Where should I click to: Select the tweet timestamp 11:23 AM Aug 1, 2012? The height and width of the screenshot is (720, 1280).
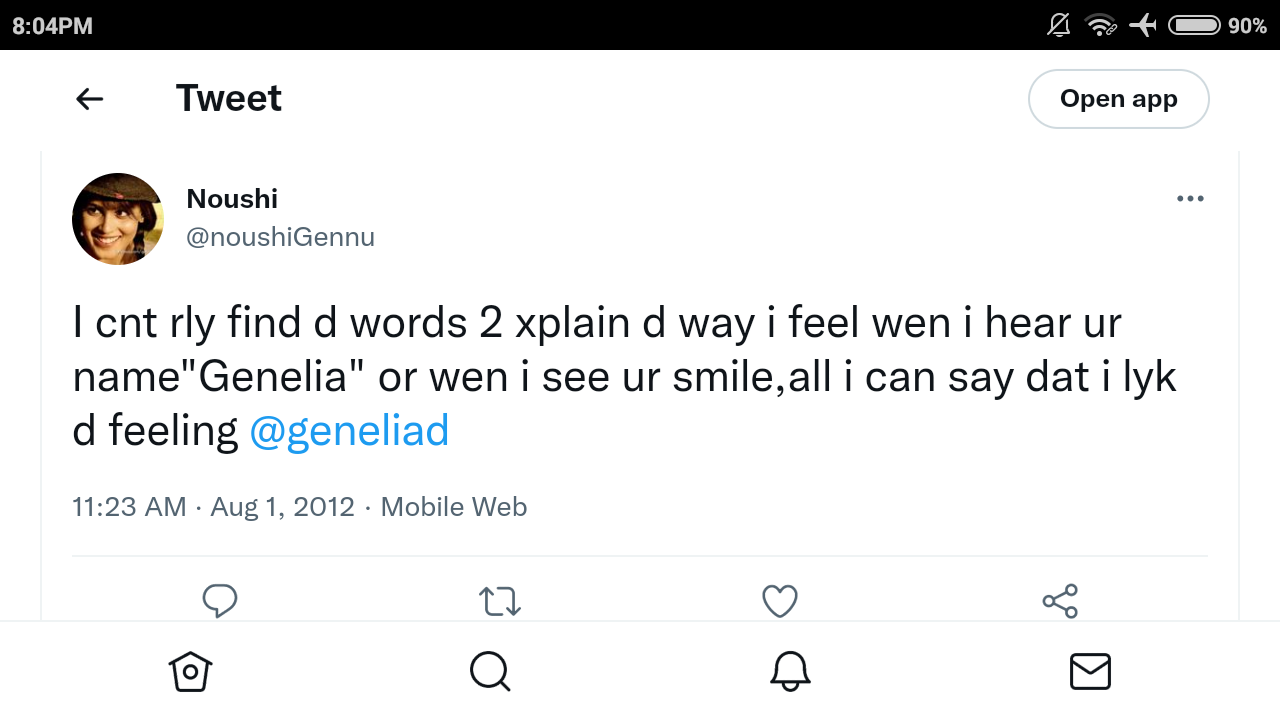[214, 507]
